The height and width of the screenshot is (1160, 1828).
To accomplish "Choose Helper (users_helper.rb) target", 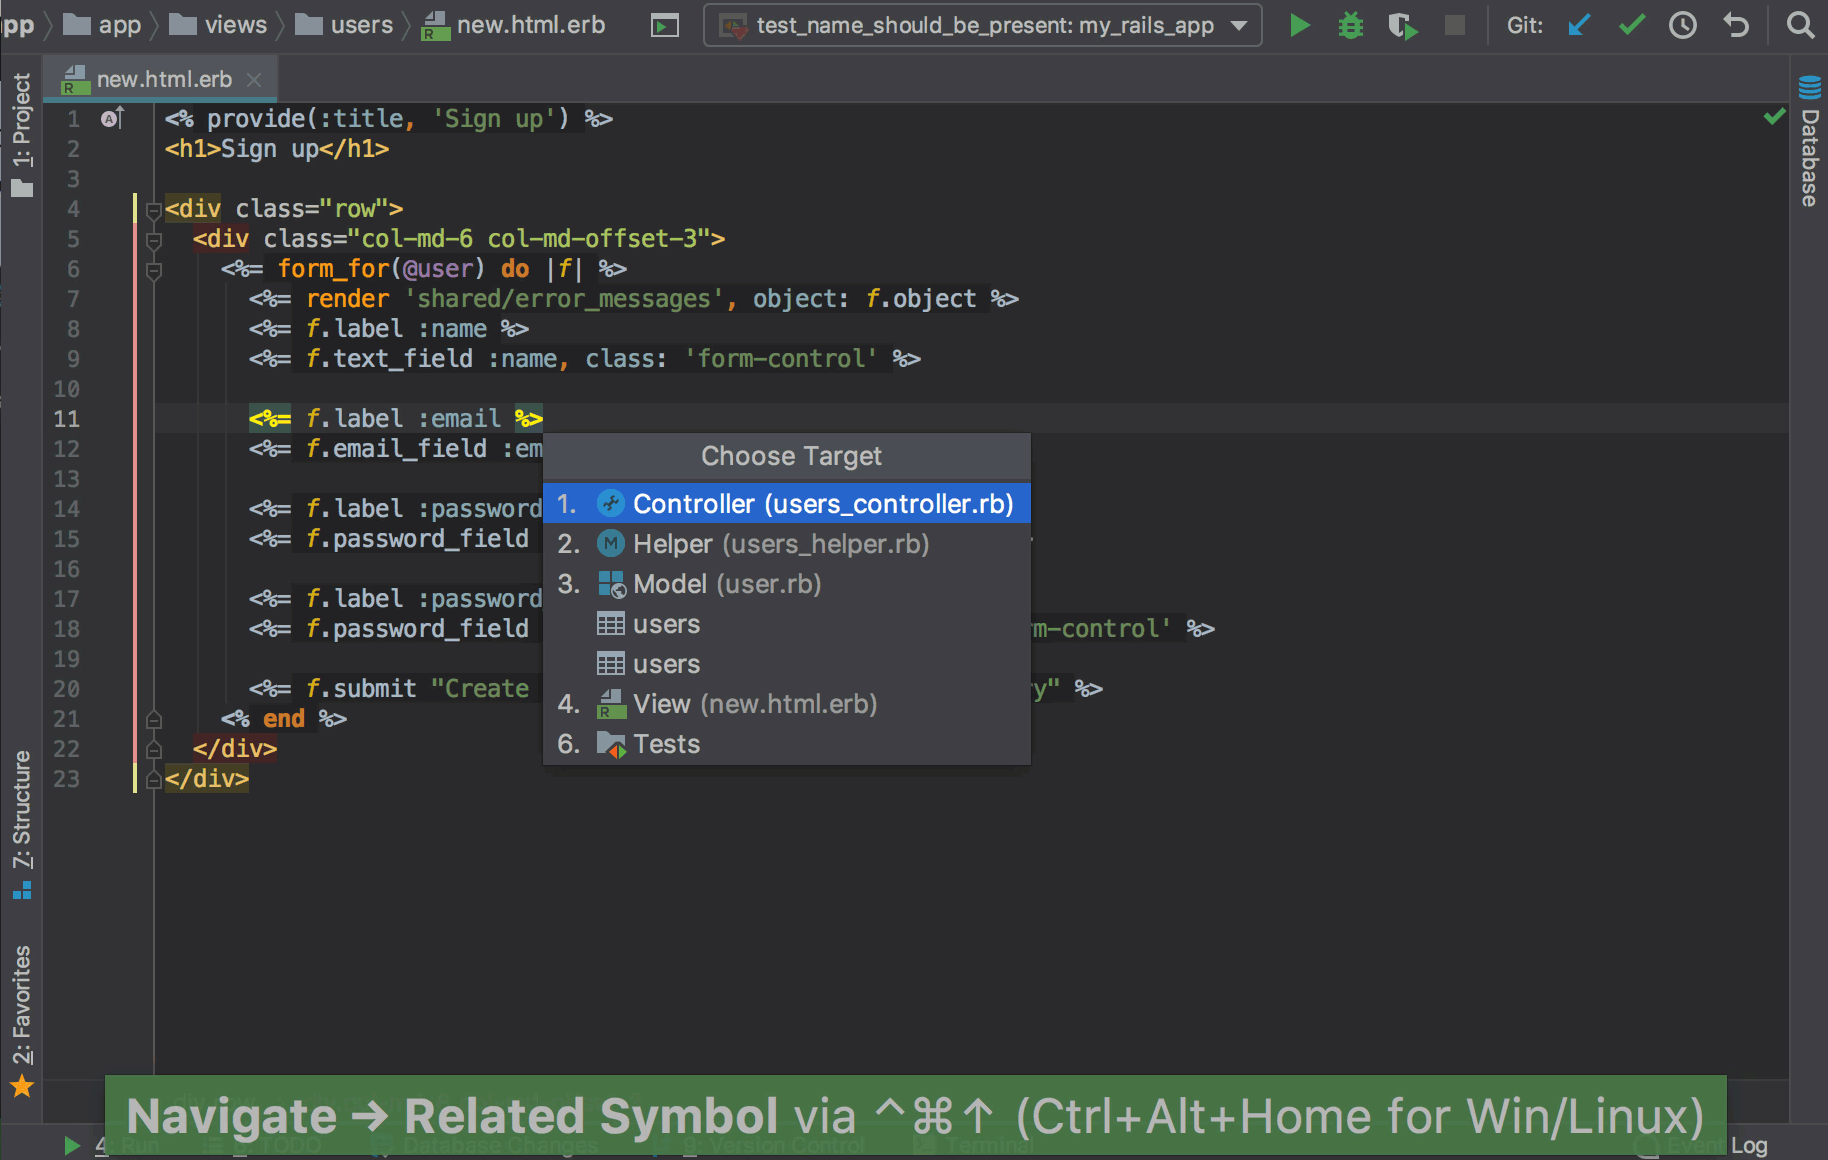I will tap(787, 544).
